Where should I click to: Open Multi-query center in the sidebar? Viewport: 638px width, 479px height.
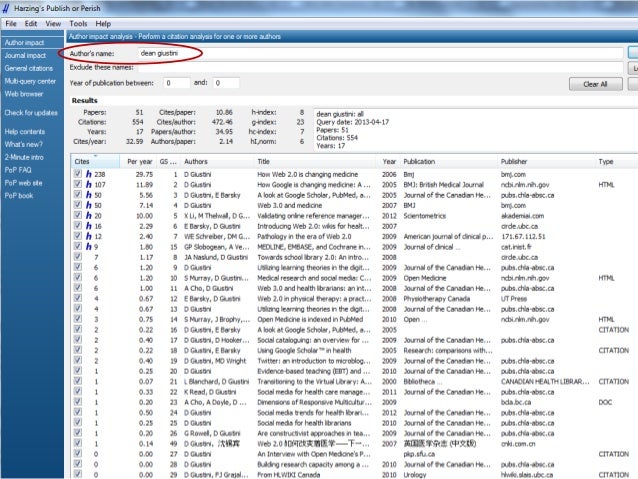tap(30, 81)
